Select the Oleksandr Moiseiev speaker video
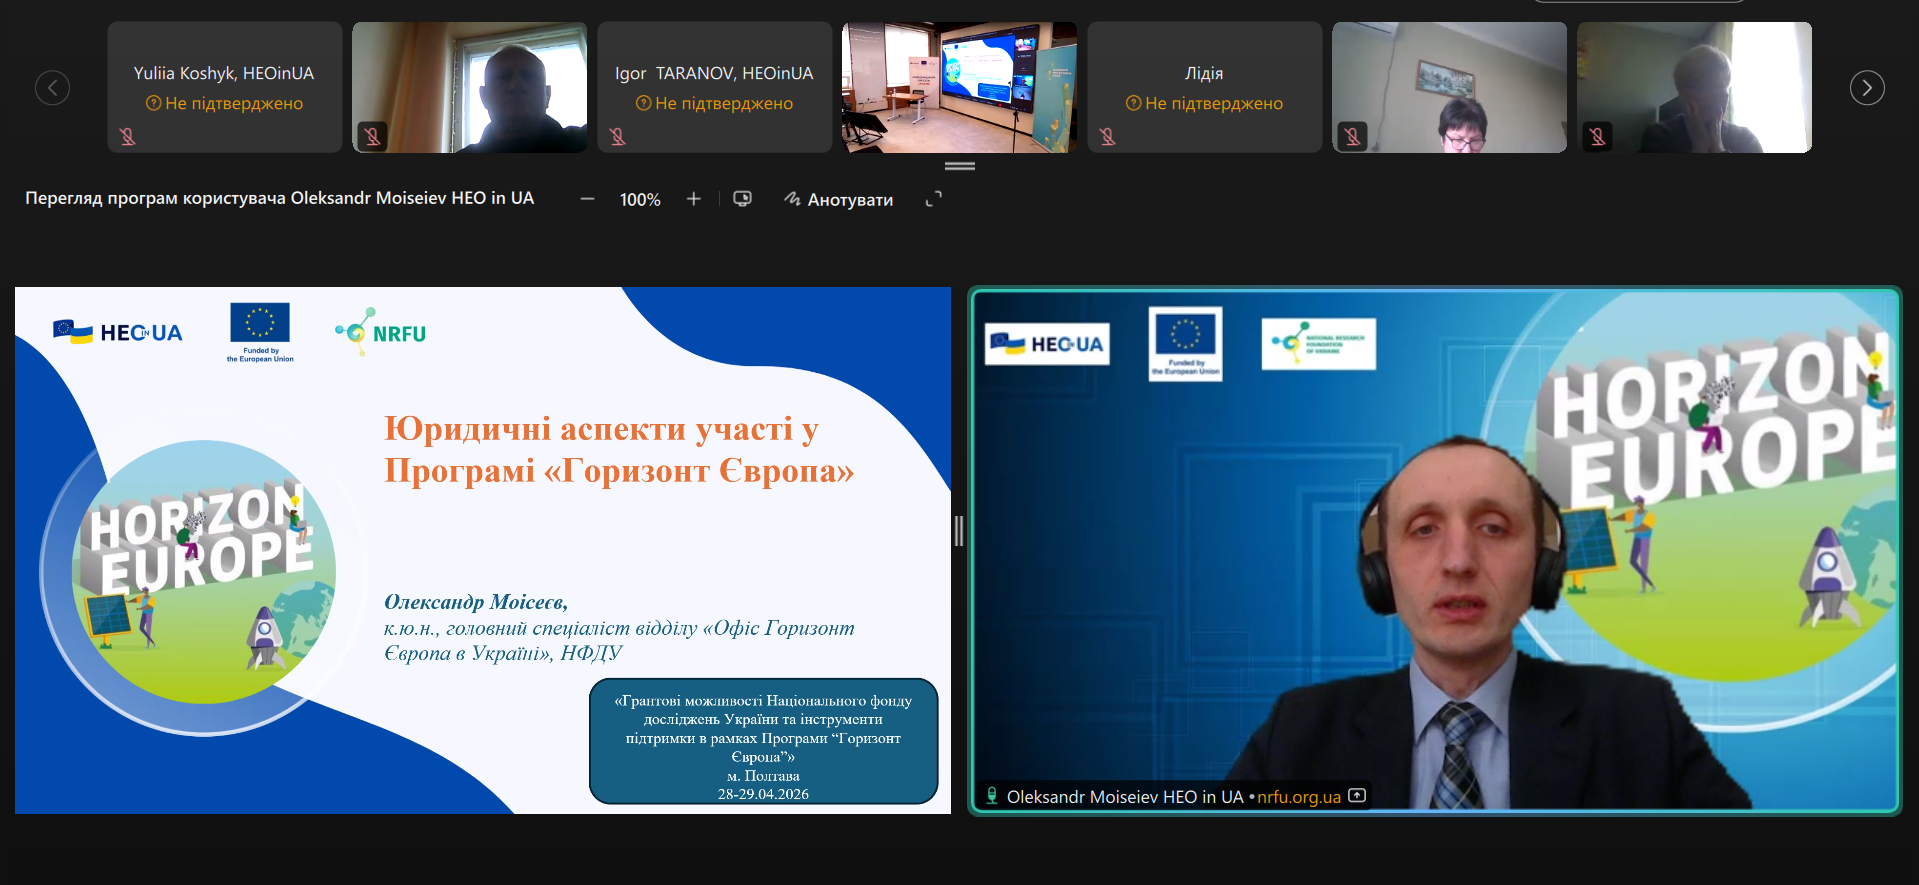 tap(1434, 550)
